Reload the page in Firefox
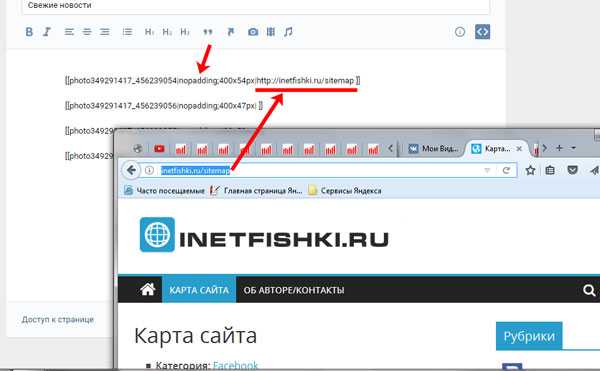This screenshot has height=371, width=600. point(506,170)
